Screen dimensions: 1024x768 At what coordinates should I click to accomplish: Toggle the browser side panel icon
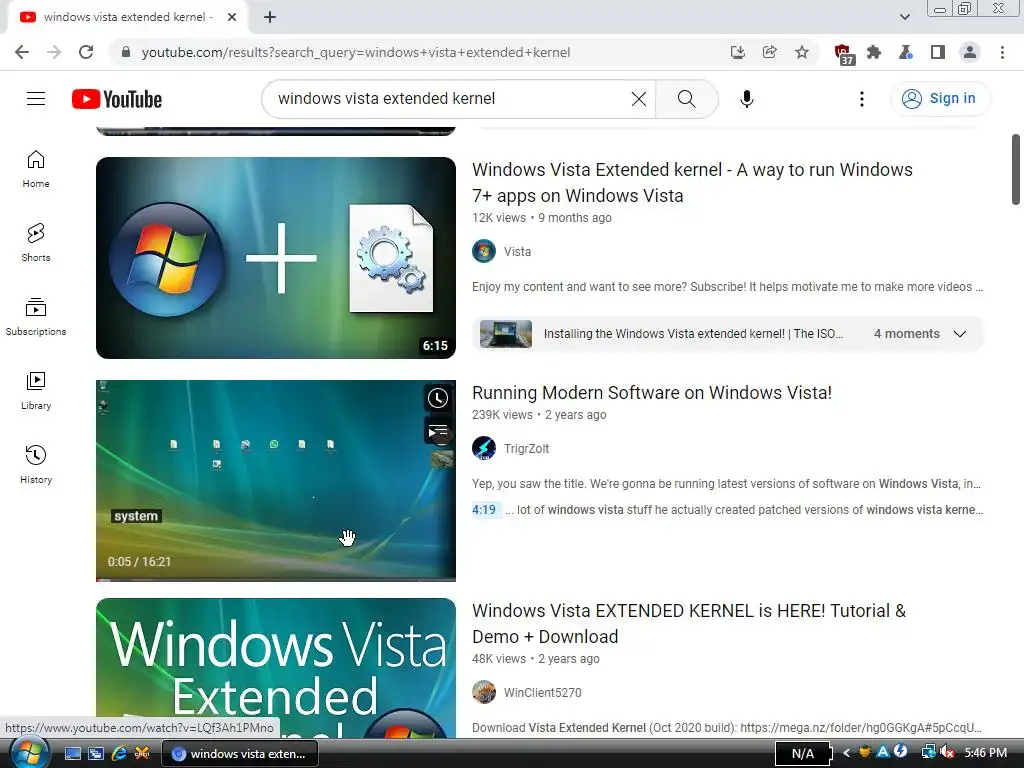click(x=938, y=52)
